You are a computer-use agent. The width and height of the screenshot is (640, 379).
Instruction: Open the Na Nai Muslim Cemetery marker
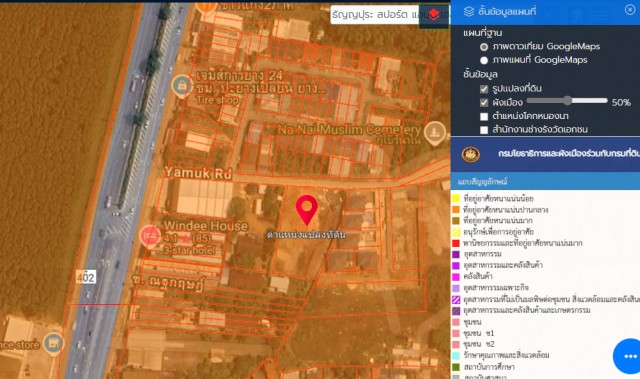pyautogui.click(x=435, y=133)
